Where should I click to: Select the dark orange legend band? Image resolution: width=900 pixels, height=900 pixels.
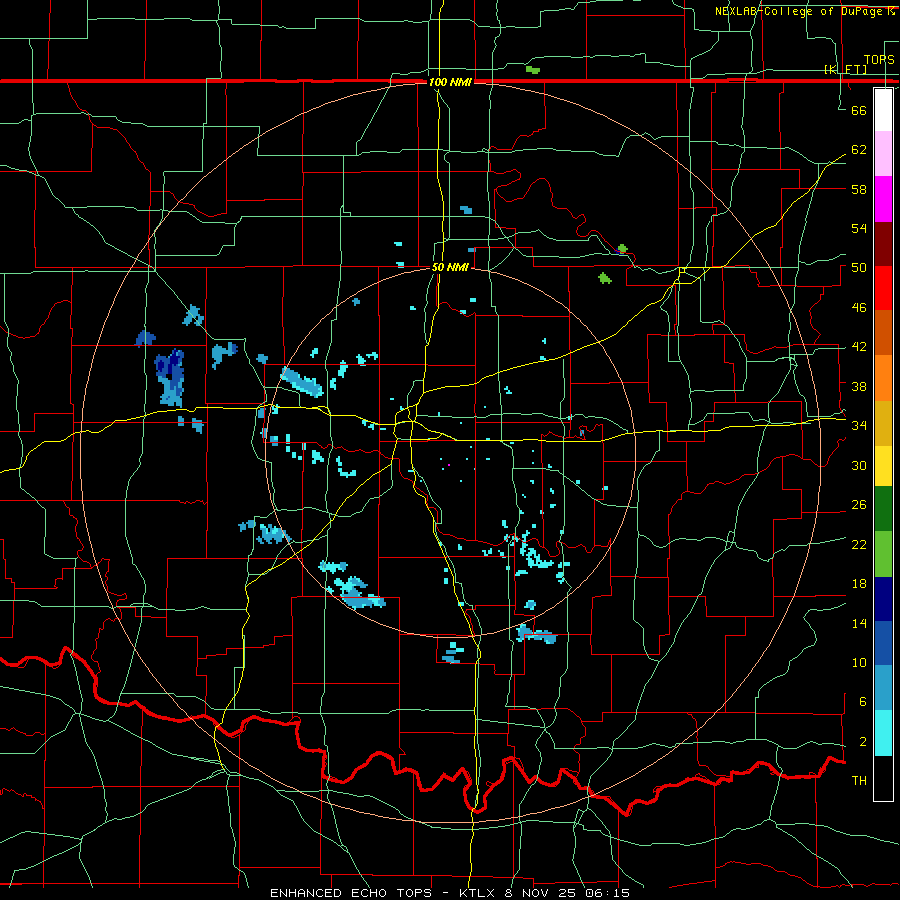883,333
